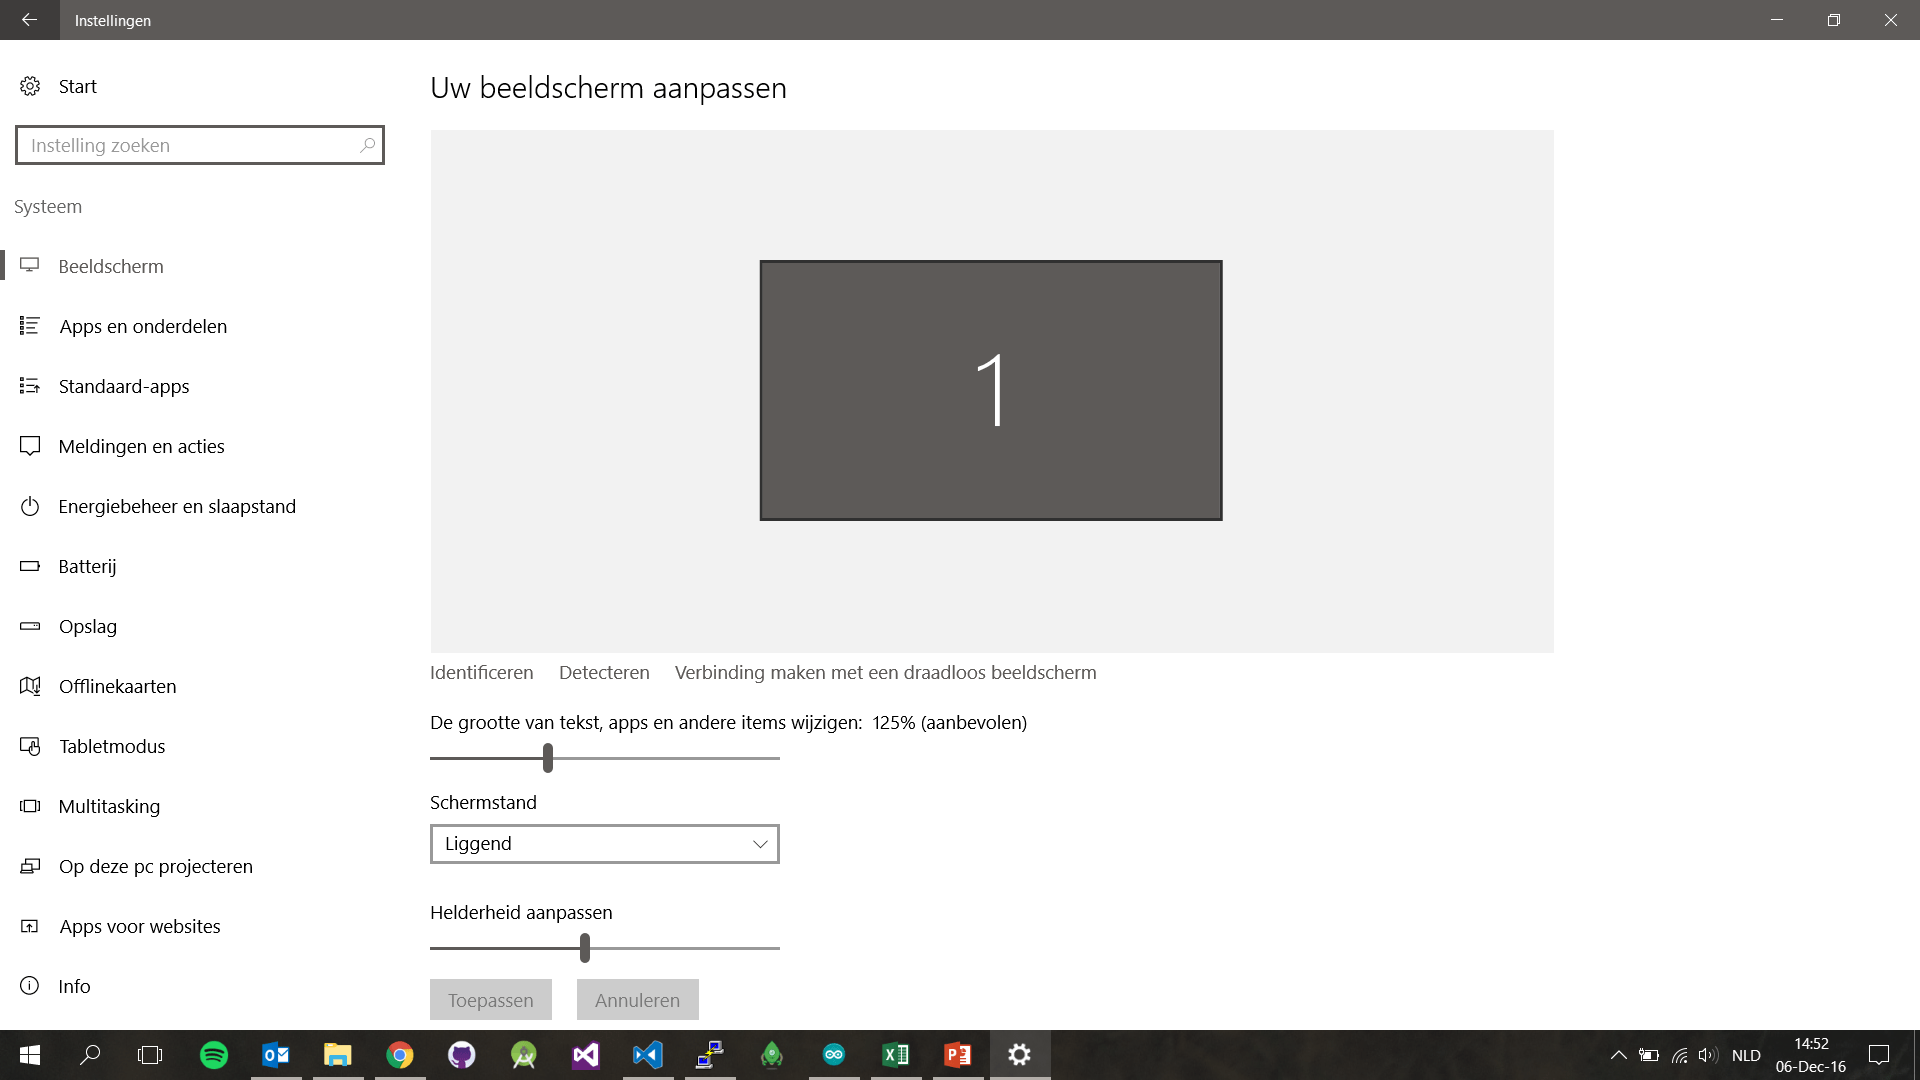The image size is (1920, 1080).
Task: Click the Toepassen button
Action: pos(490,999)
